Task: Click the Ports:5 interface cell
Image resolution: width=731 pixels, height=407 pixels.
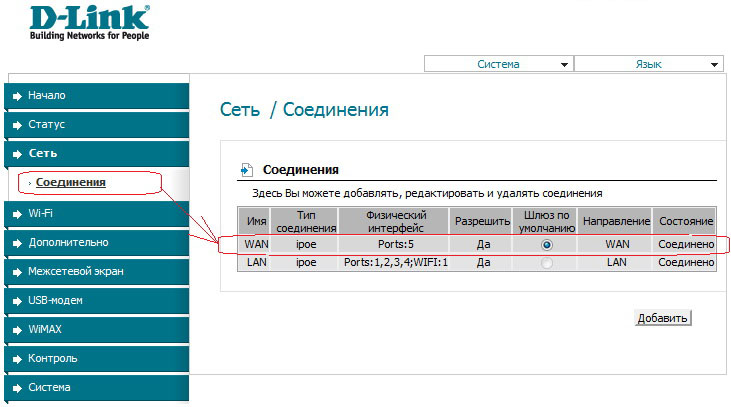Action: (x=395, y=244)
